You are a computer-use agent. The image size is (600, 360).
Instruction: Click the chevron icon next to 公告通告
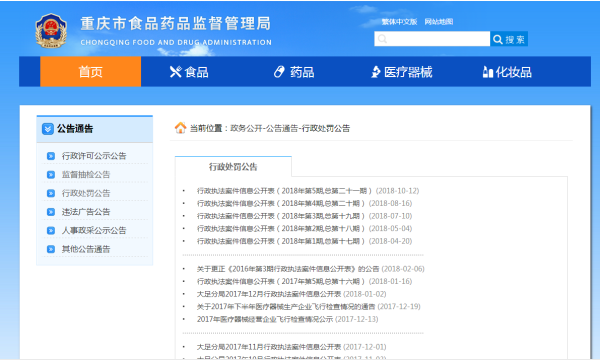(x=47, y=129)
